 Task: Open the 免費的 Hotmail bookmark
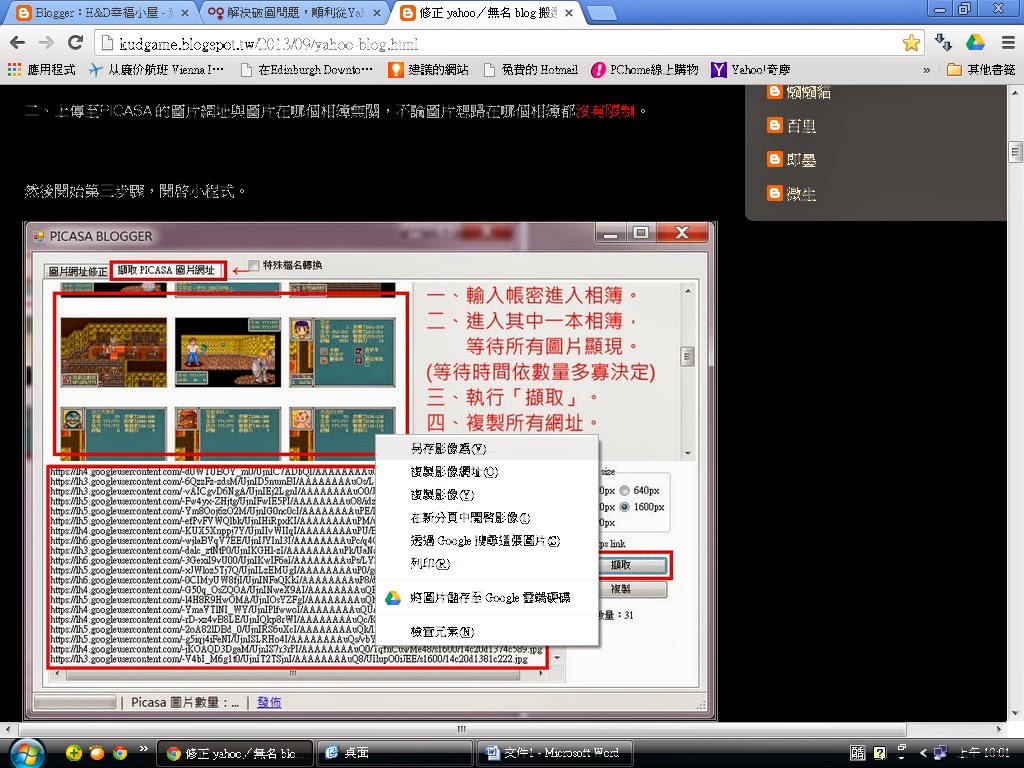click(532, 69)
